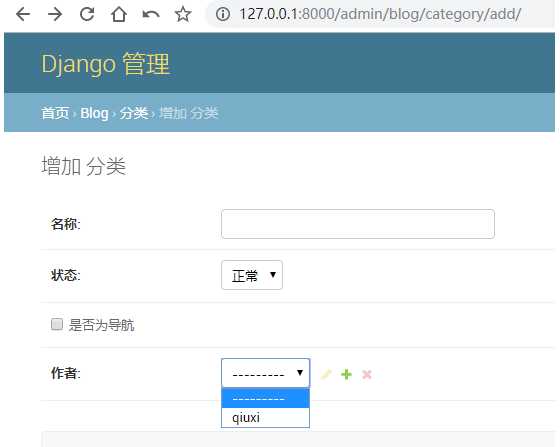This screenshot has height=447, width=560.
Task: Open the Django 管理 site header link
Action: 106,64
